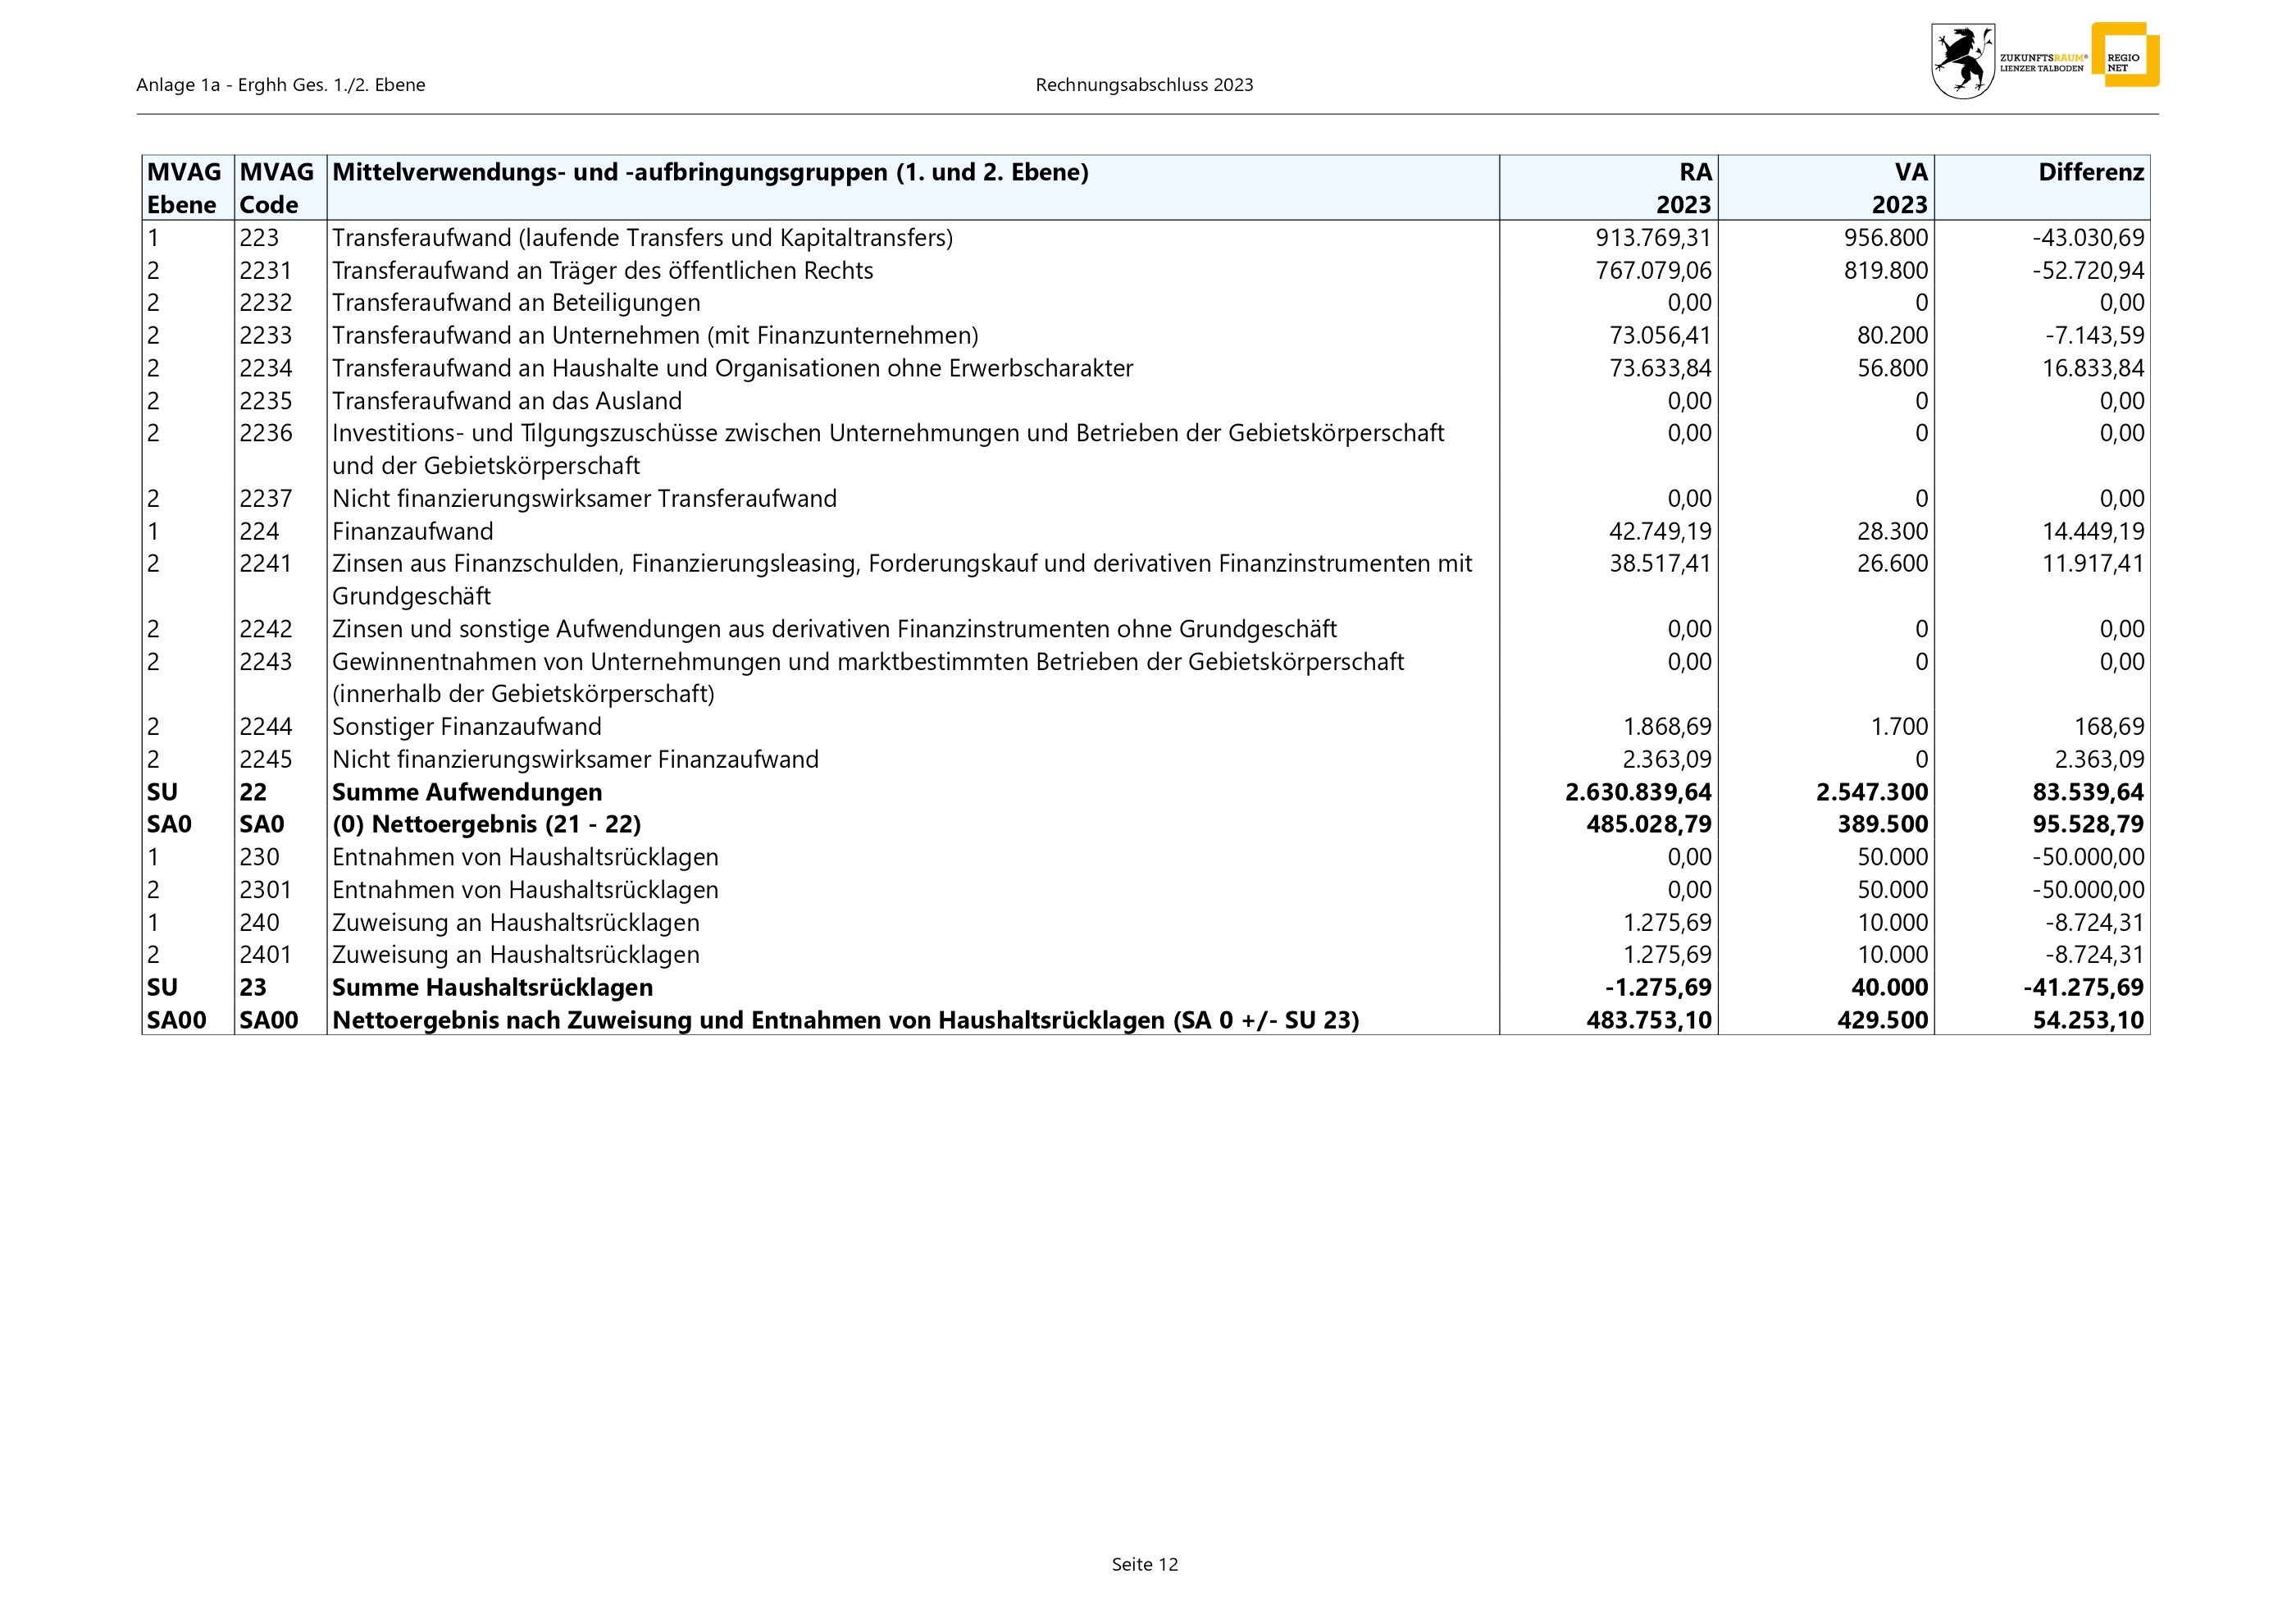Viewport: 2296px width, 1624px height.
Task: Click Transferaufwand an Beteiligungen row label
Action: (516, 303)
